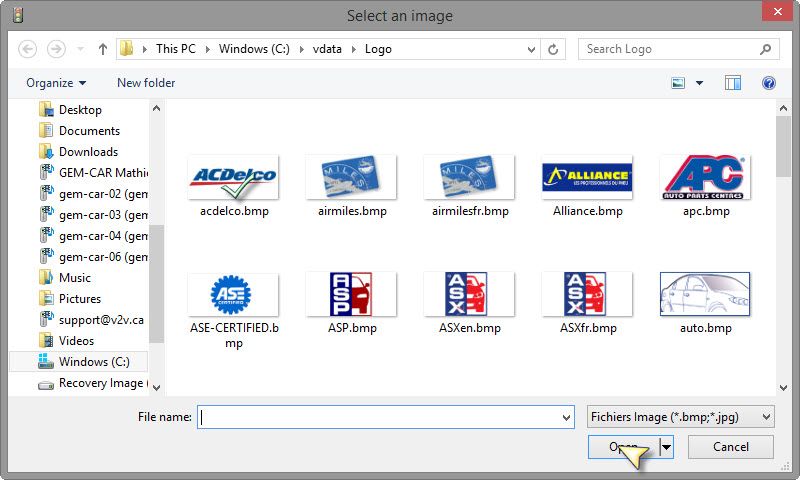Select Windows (C:) drive in navigation pane
The height and width of the screenshot is (480, 800).
coord(79,362)
